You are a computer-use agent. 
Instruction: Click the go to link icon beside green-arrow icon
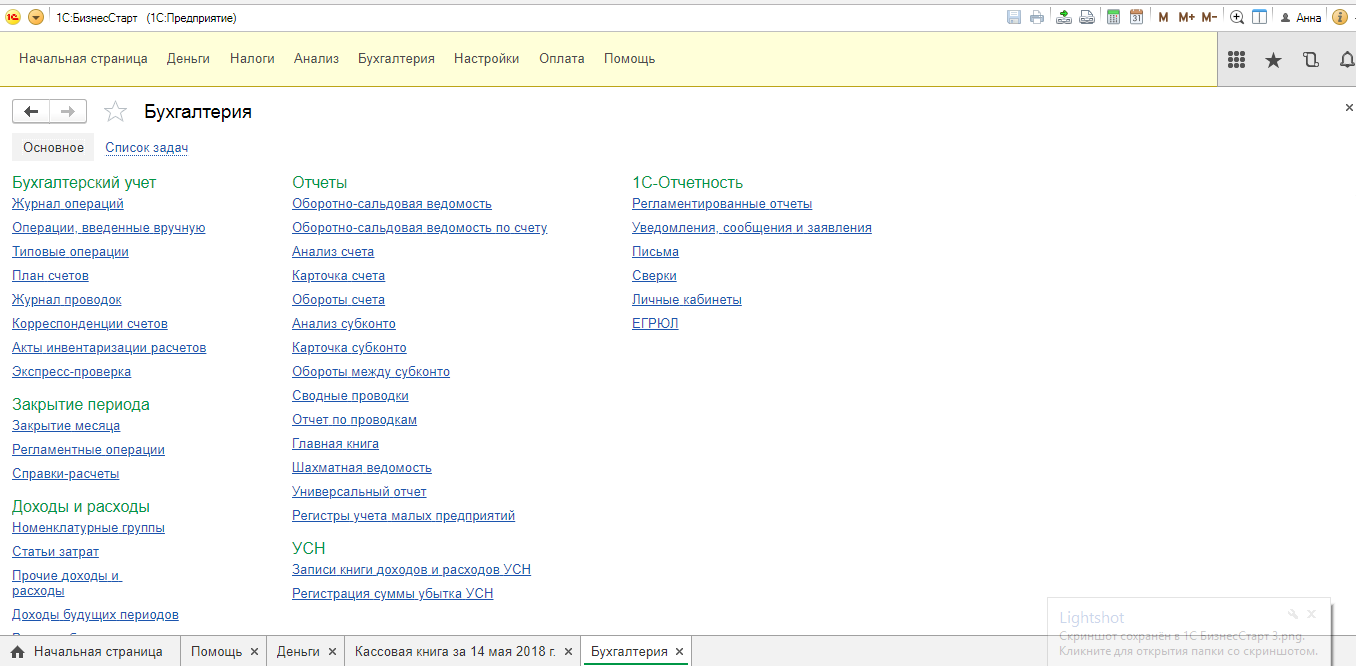(x=1087, y=17)
